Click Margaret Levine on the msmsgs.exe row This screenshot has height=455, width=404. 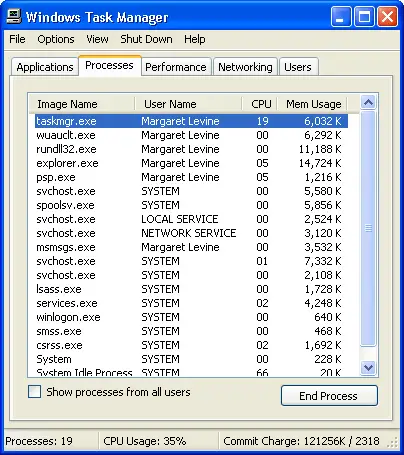(x=180, y=247)
